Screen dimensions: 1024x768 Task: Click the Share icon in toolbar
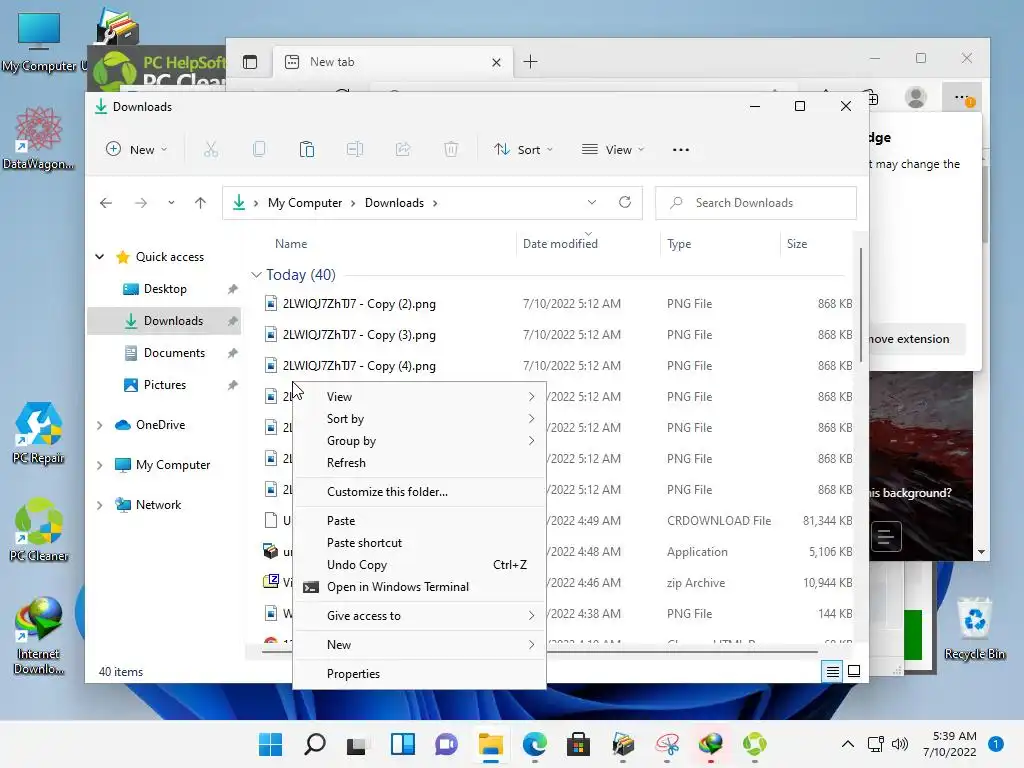403,150
